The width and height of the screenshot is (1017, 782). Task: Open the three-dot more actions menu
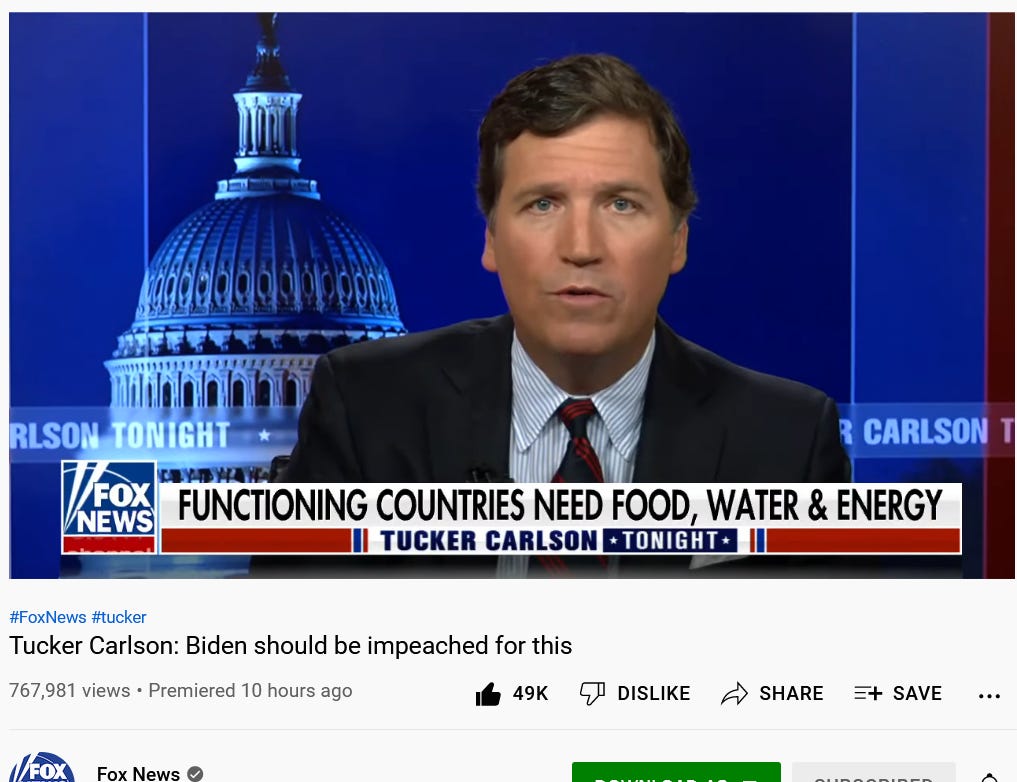point(989,696)
